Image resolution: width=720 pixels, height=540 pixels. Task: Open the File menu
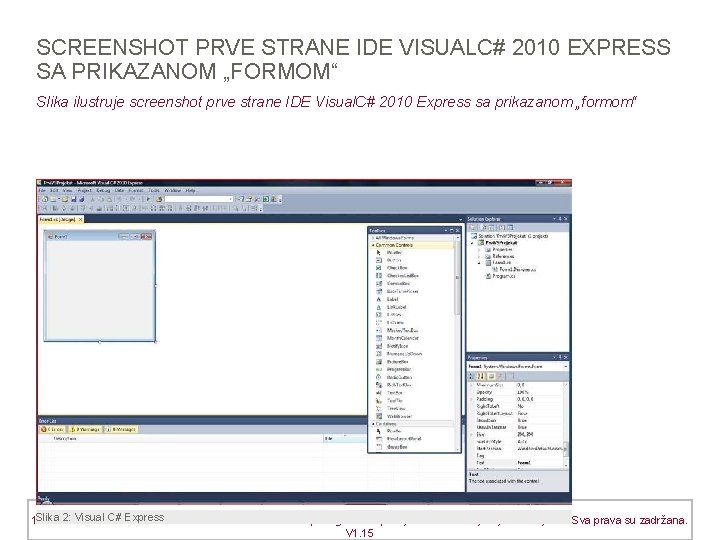(42, 190)
